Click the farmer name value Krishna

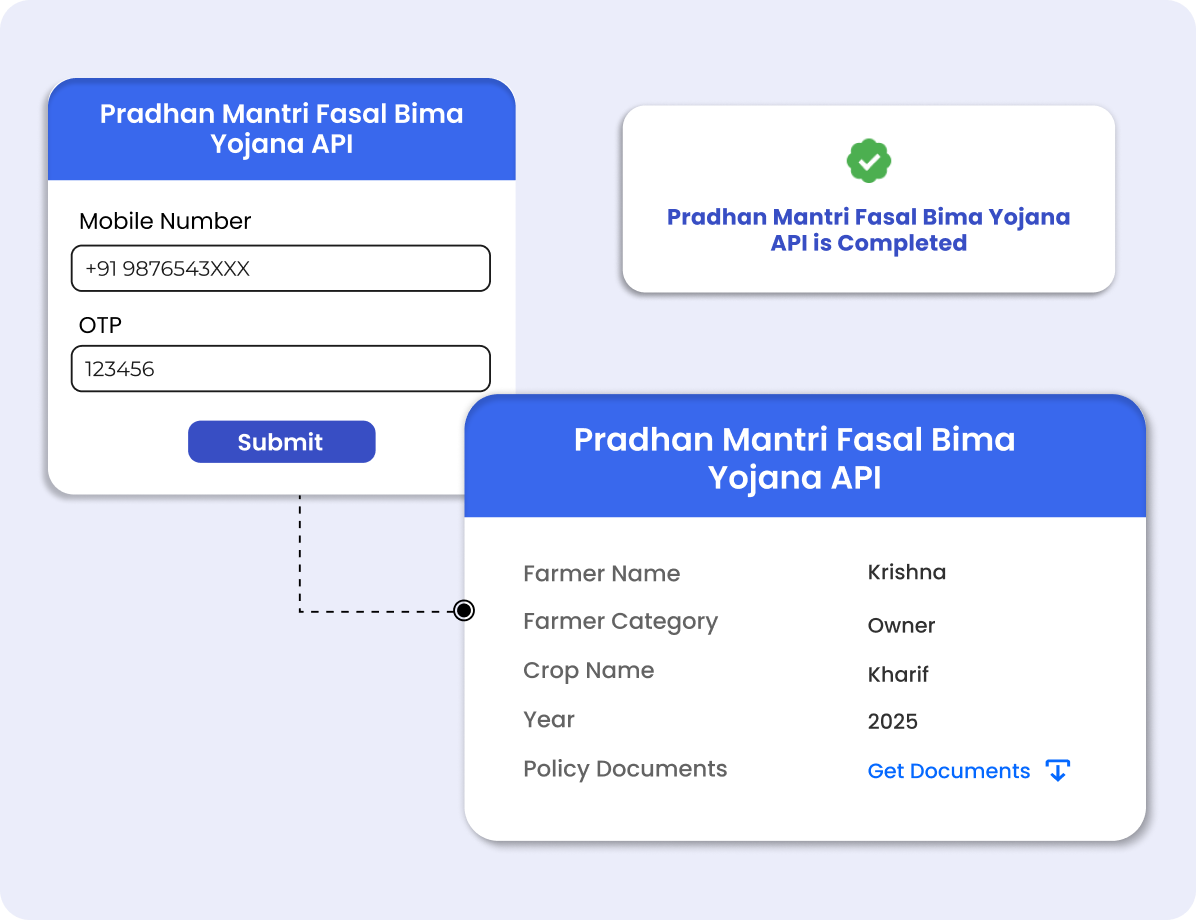tap(906, 572)
